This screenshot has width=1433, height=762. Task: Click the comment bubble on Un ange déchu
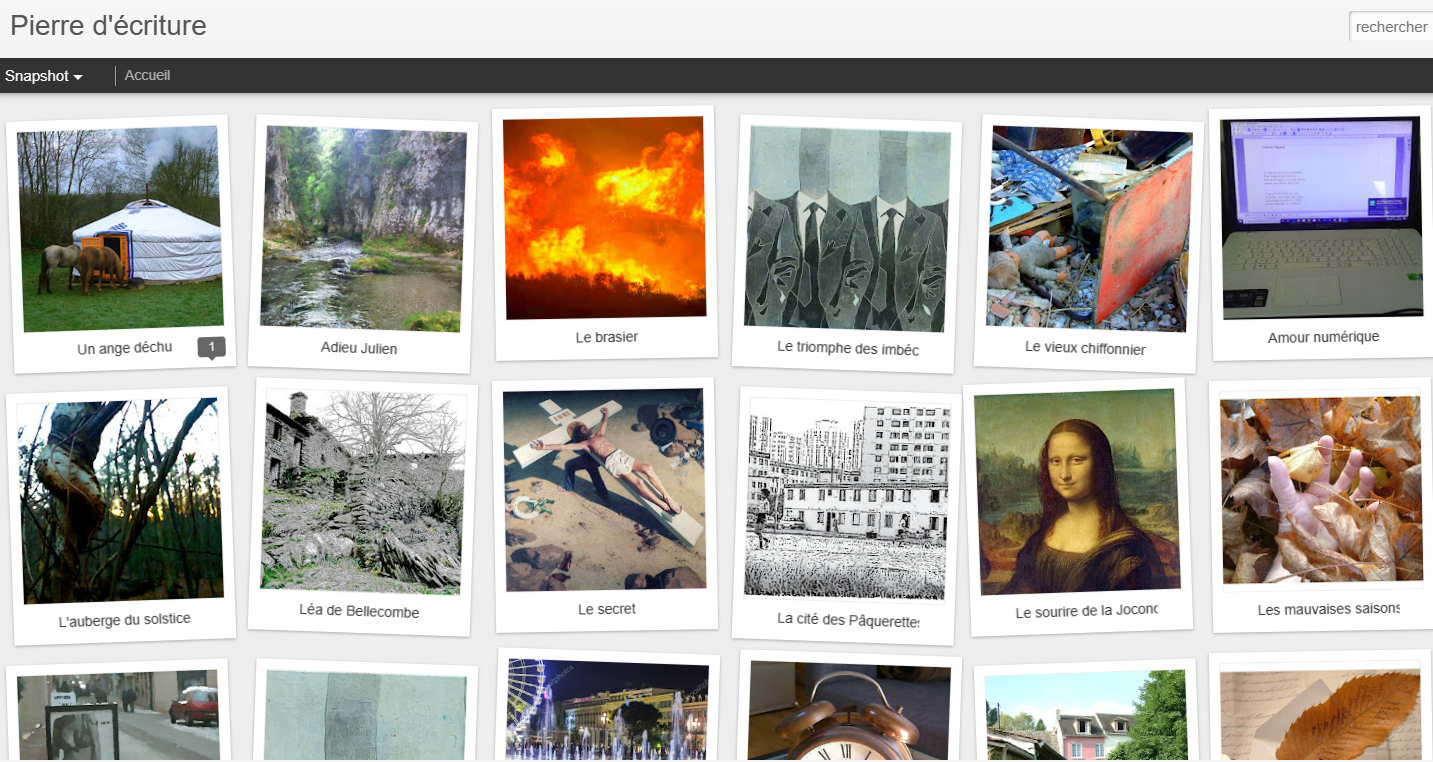pos(211,347)
